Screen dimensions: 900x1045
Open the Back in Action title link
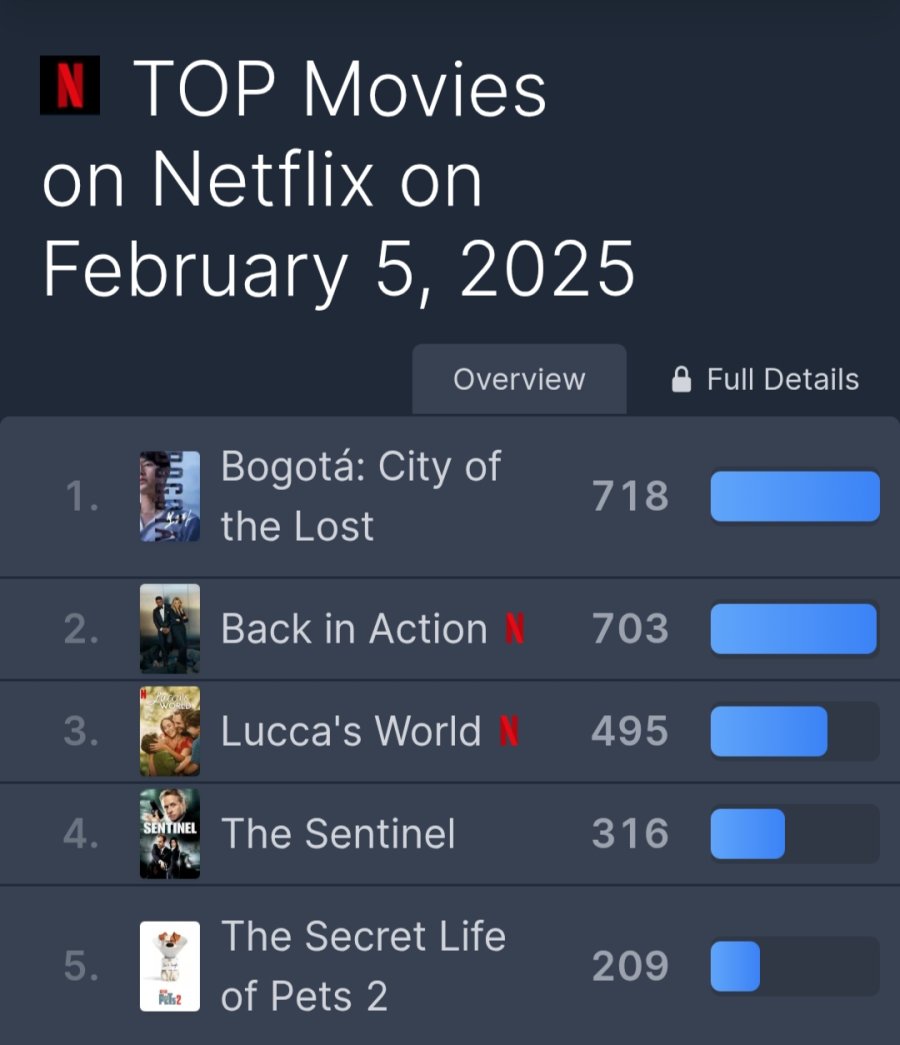click(x=354, y=628)
